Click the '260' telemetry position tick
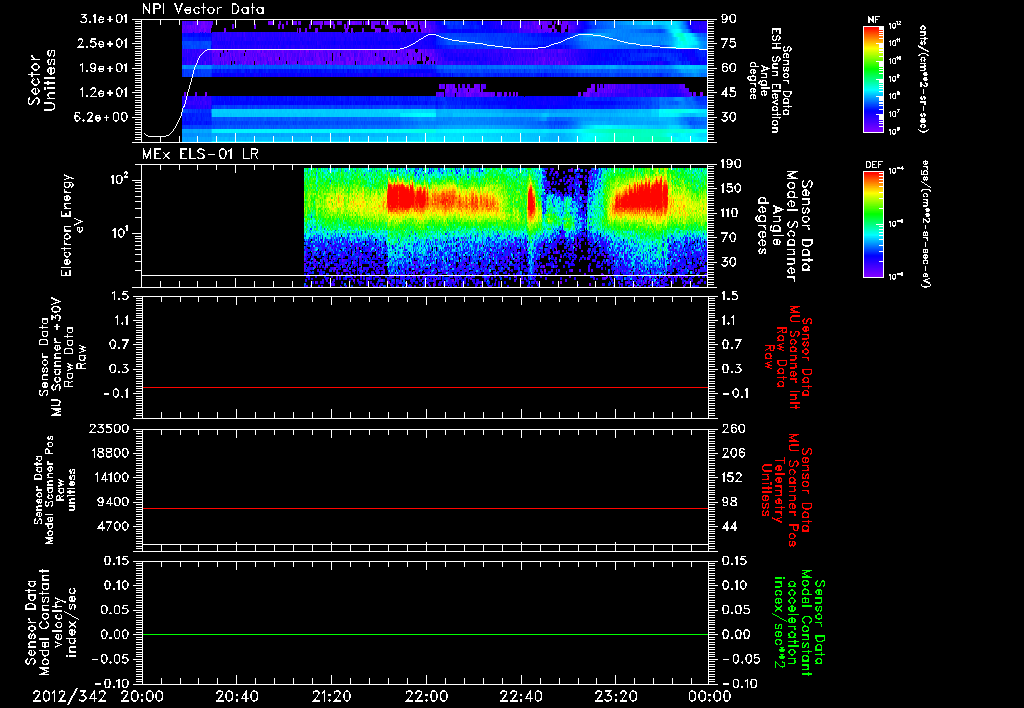 [x=733, y=429]
